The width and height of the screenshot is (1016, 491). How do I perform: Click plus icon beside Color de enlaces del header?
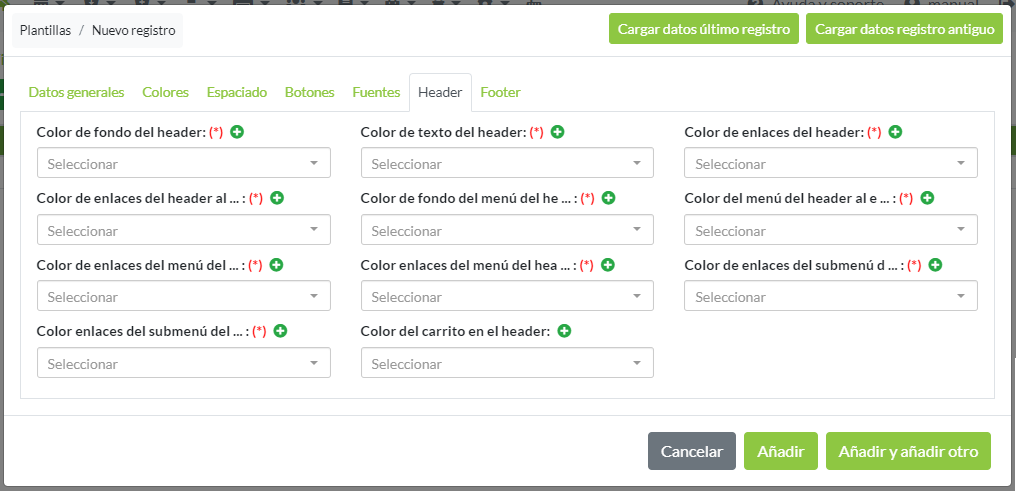[x=896, y=132]
